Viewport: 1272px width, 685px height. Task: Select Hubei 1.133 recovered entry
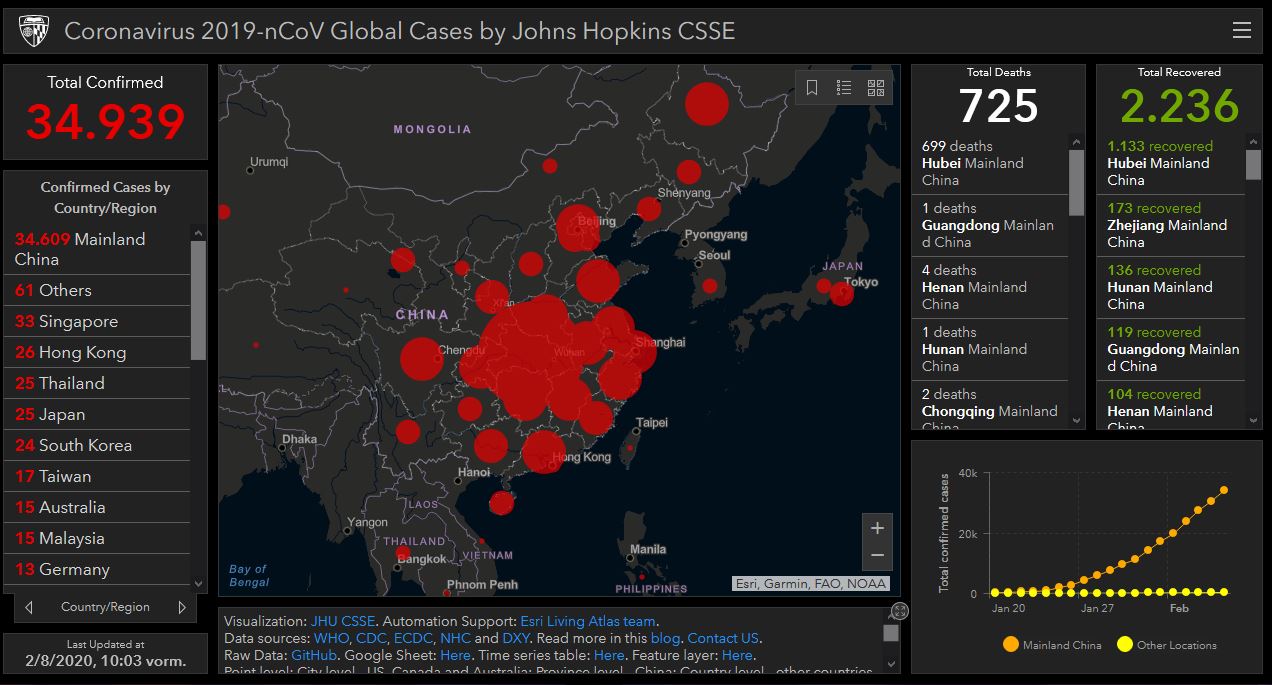1172,163
